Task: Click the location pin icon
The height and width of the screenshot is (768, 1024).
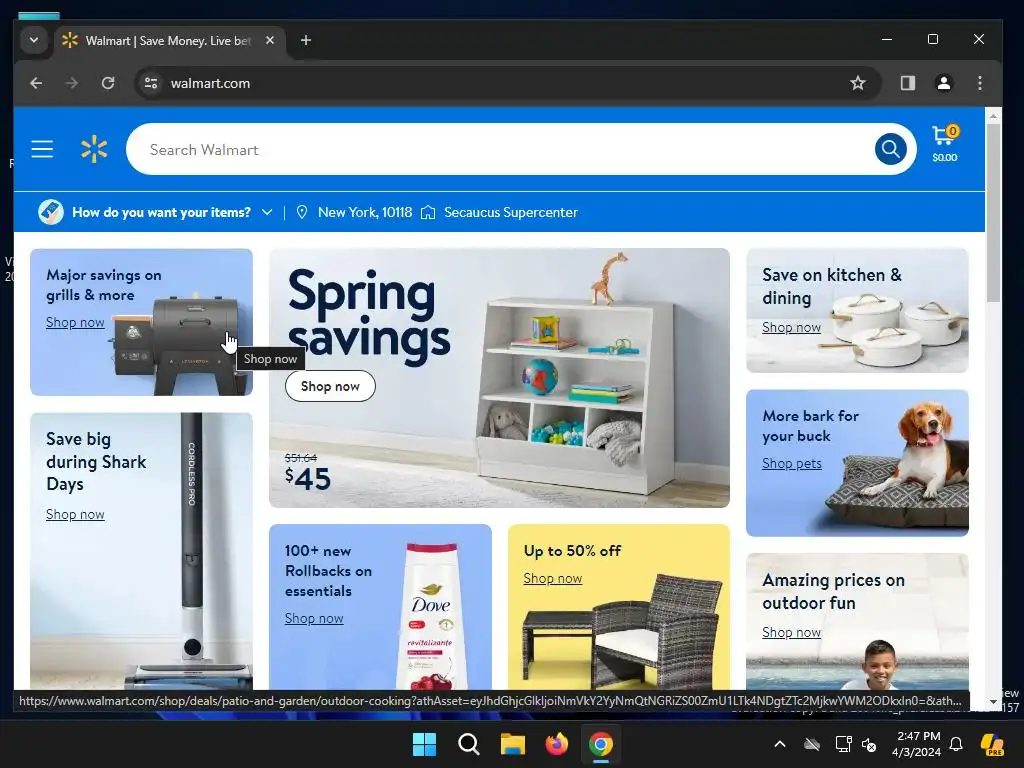Action: tap(302, 212)
